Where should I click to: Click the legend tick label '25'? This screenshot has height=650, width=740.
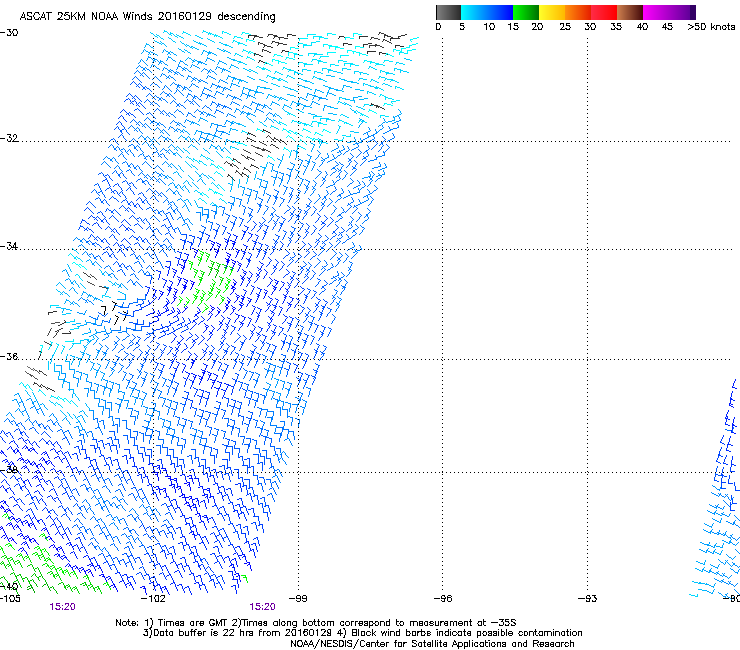tap(565, 27)
